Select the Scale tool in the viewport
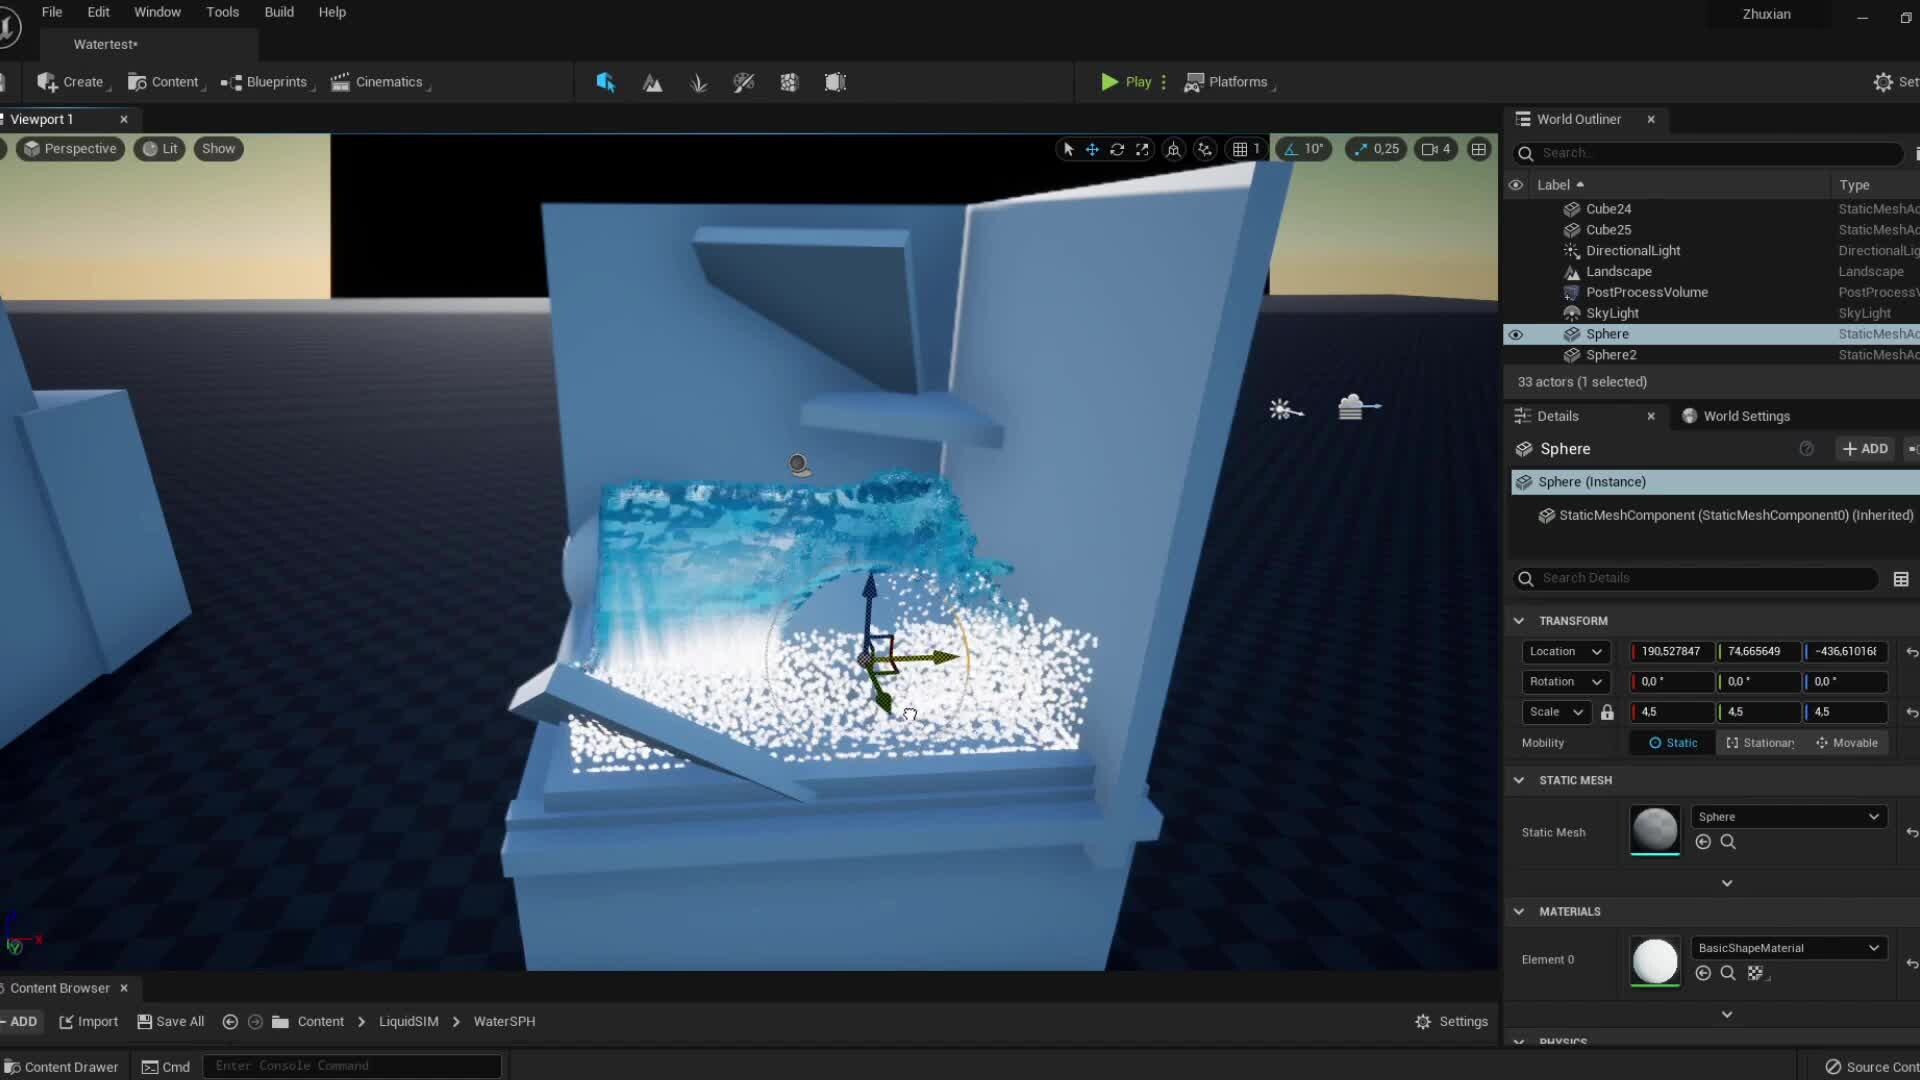The image size is (1920, 1080). click(1143, 149)
